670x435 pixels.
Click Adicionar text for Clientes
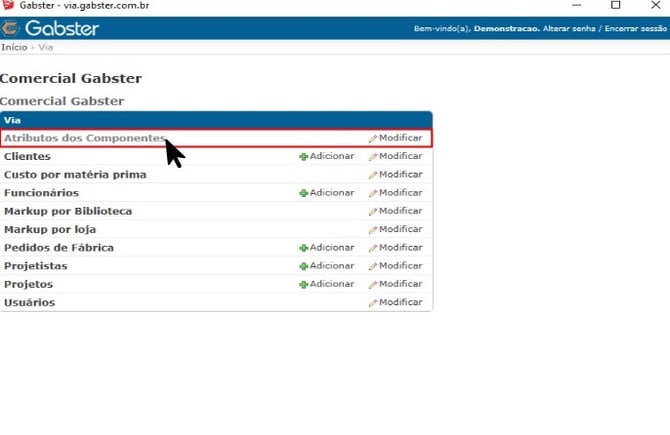click(332, 156)
